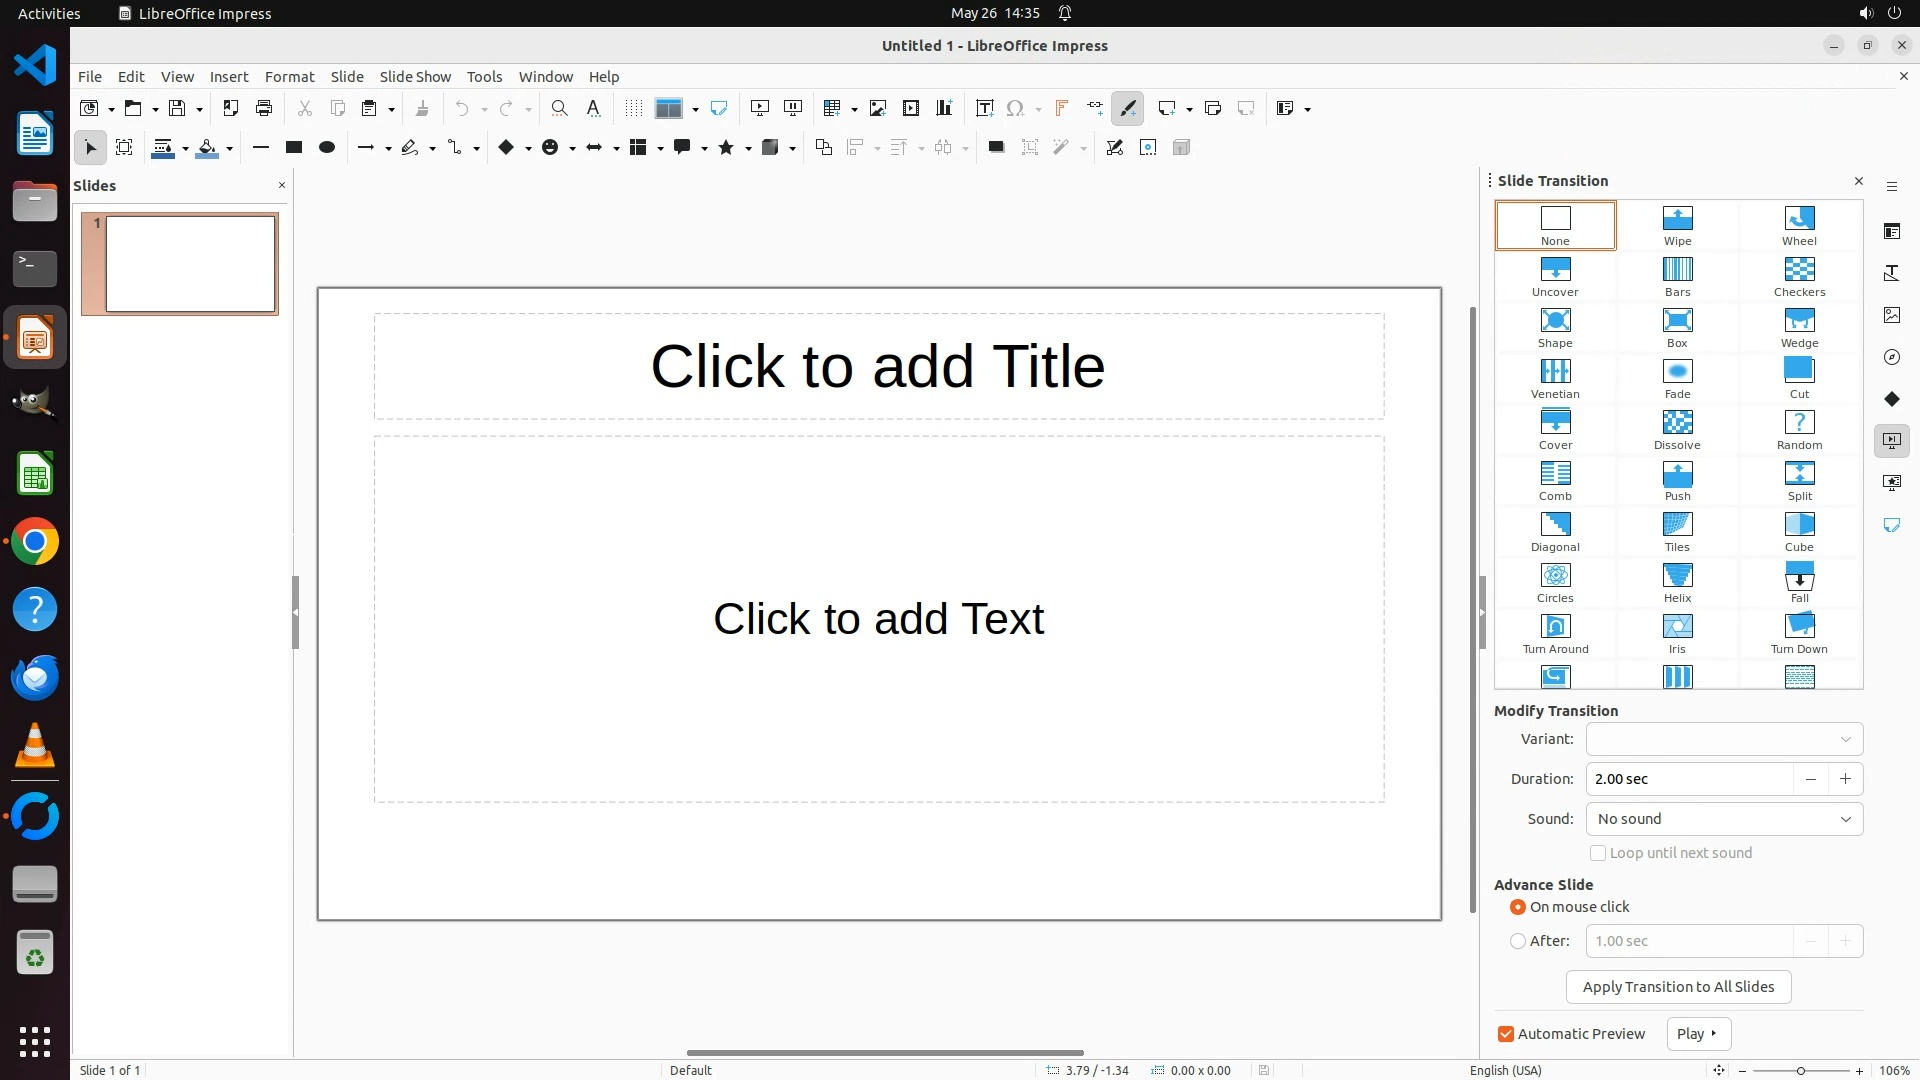The height and width of the screenshot is (1080, 1920).
Task: Click the zoom slider in the status bar
Action: [1800, 1070]
